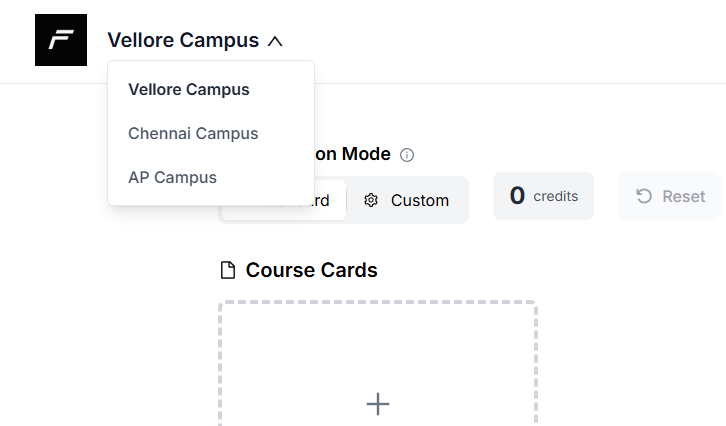
Task: Click the Reset button
Action: [x=670, y=196]
